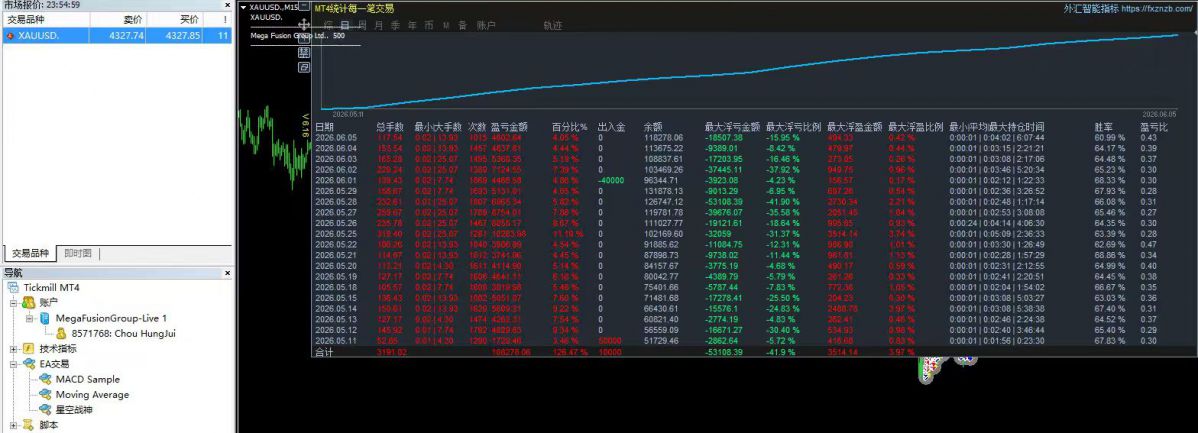Click the 账户 accounts folder icon

click(x=28, y=302)
